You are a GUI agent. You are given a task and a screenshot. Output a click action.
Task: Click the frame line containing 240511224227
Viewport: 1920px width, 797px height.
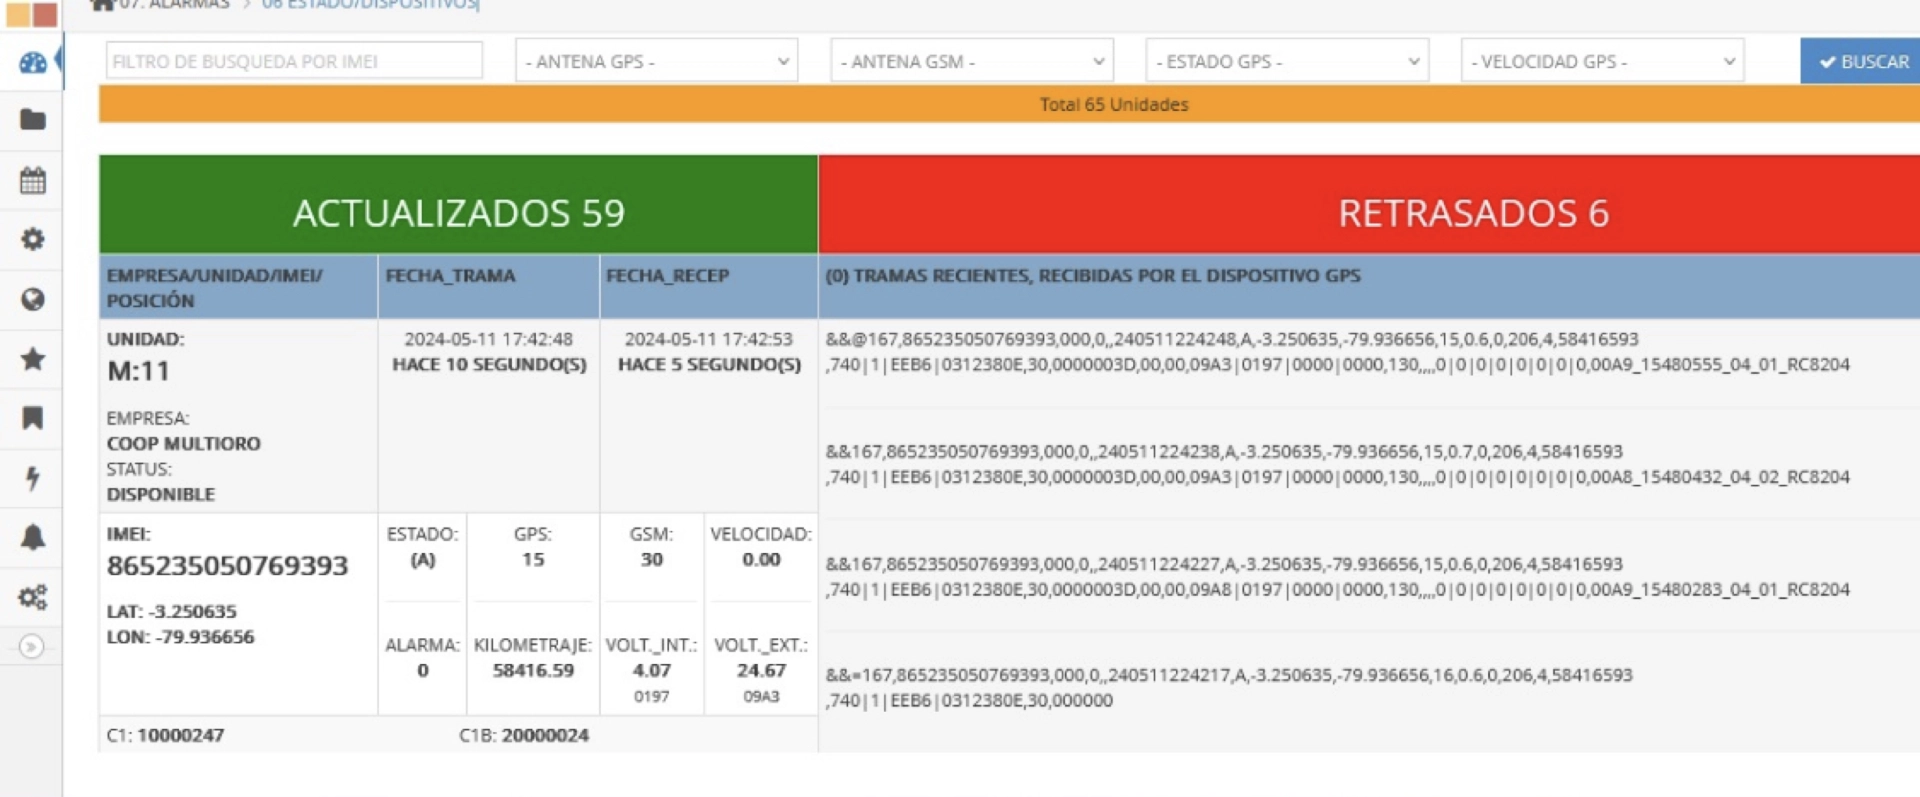coord(1224,564)
